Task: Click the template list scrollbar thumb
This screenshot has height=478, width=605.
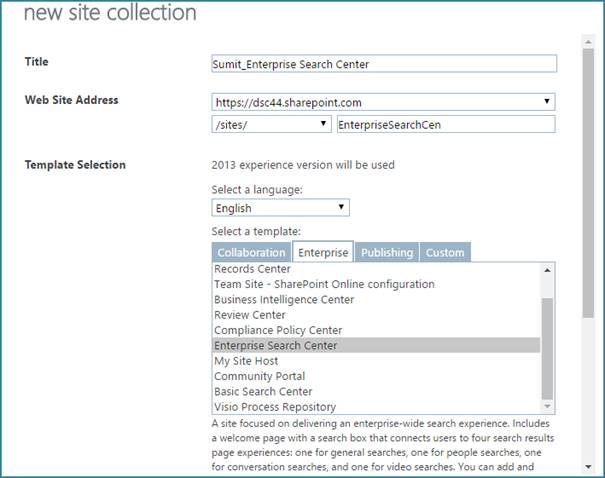Action: tap(547, 348)
